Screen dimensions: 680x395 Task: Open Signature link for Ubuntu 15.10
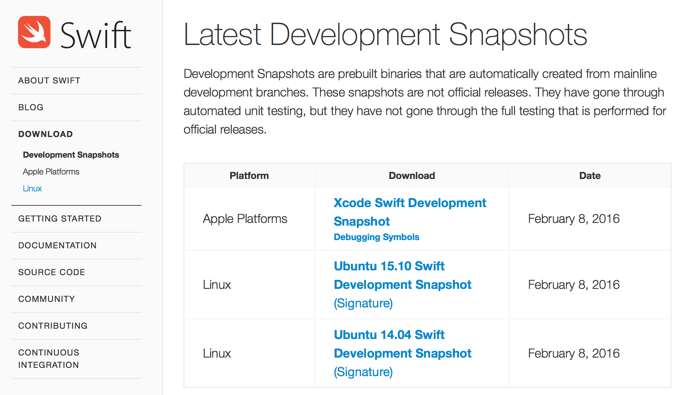[363, 303]
